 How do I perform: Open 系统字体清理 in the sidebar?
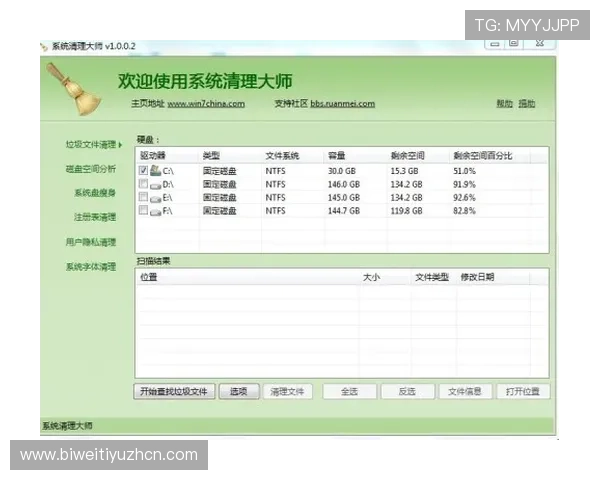coord(91,266)
